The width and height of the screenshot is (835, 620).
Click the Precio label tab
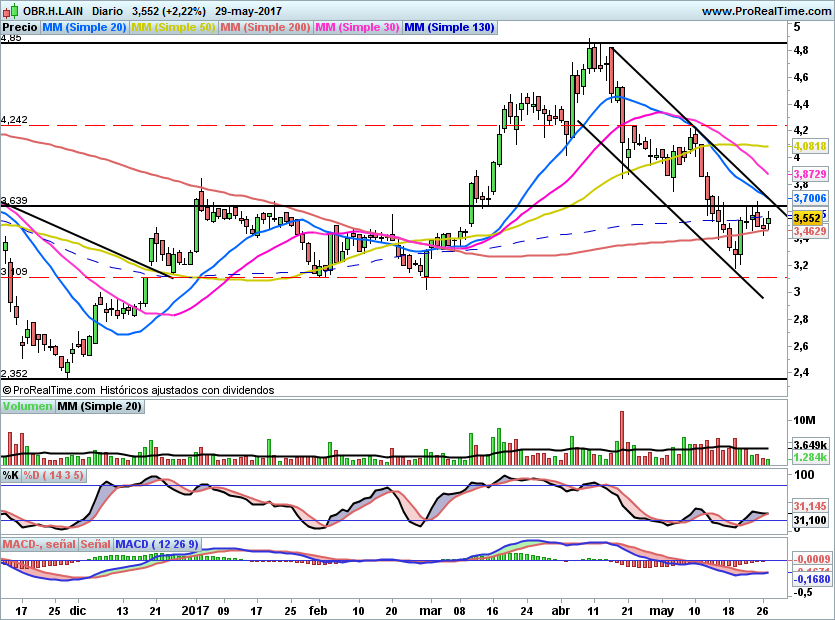click(20, 28)
